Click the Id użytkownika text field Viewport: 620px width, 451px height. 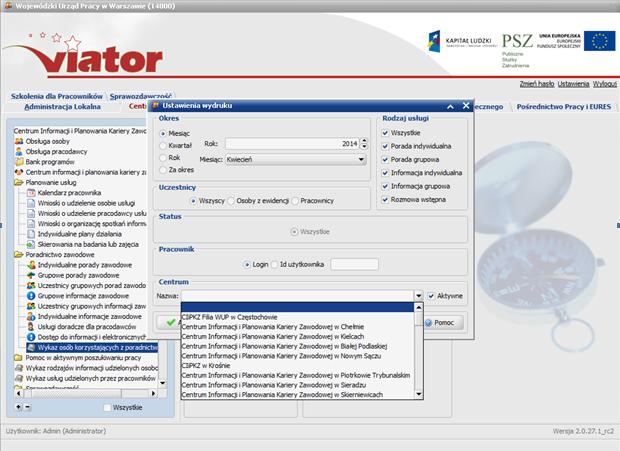click(354, 264)
